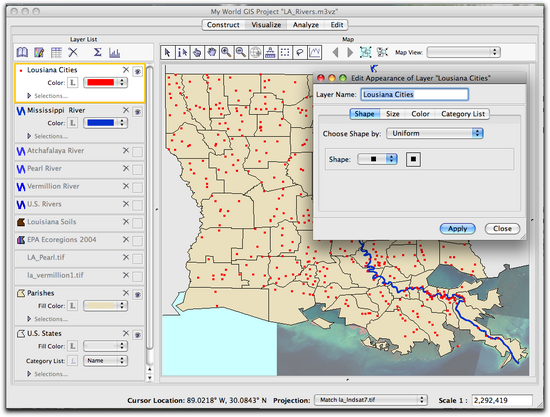Pick the arrow pointer tool

pos(168,53)
